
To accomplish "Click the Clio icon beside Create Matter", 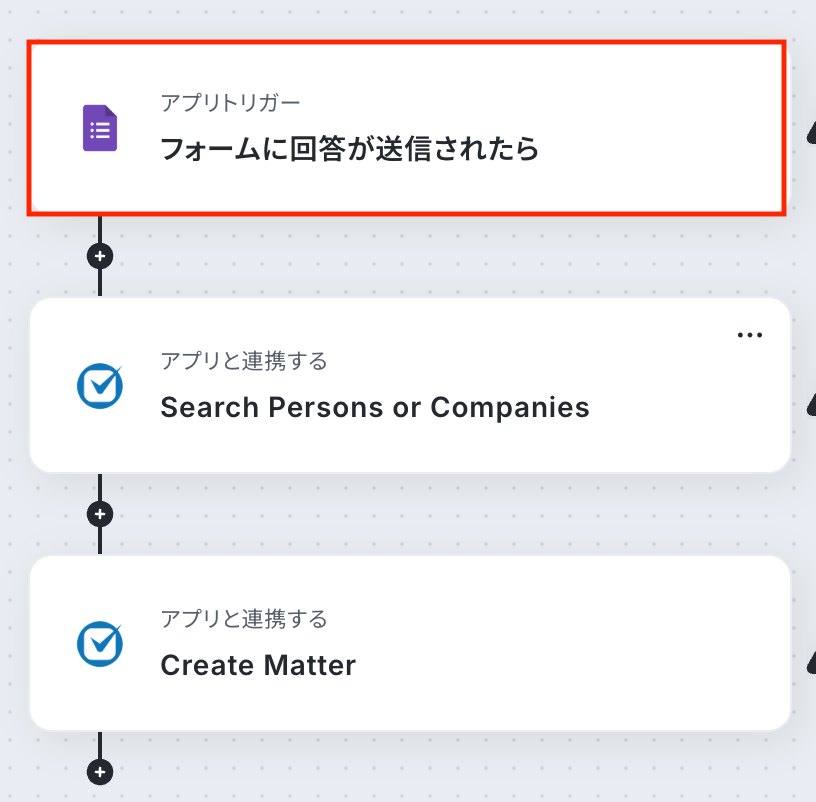I will pos(100,644).
